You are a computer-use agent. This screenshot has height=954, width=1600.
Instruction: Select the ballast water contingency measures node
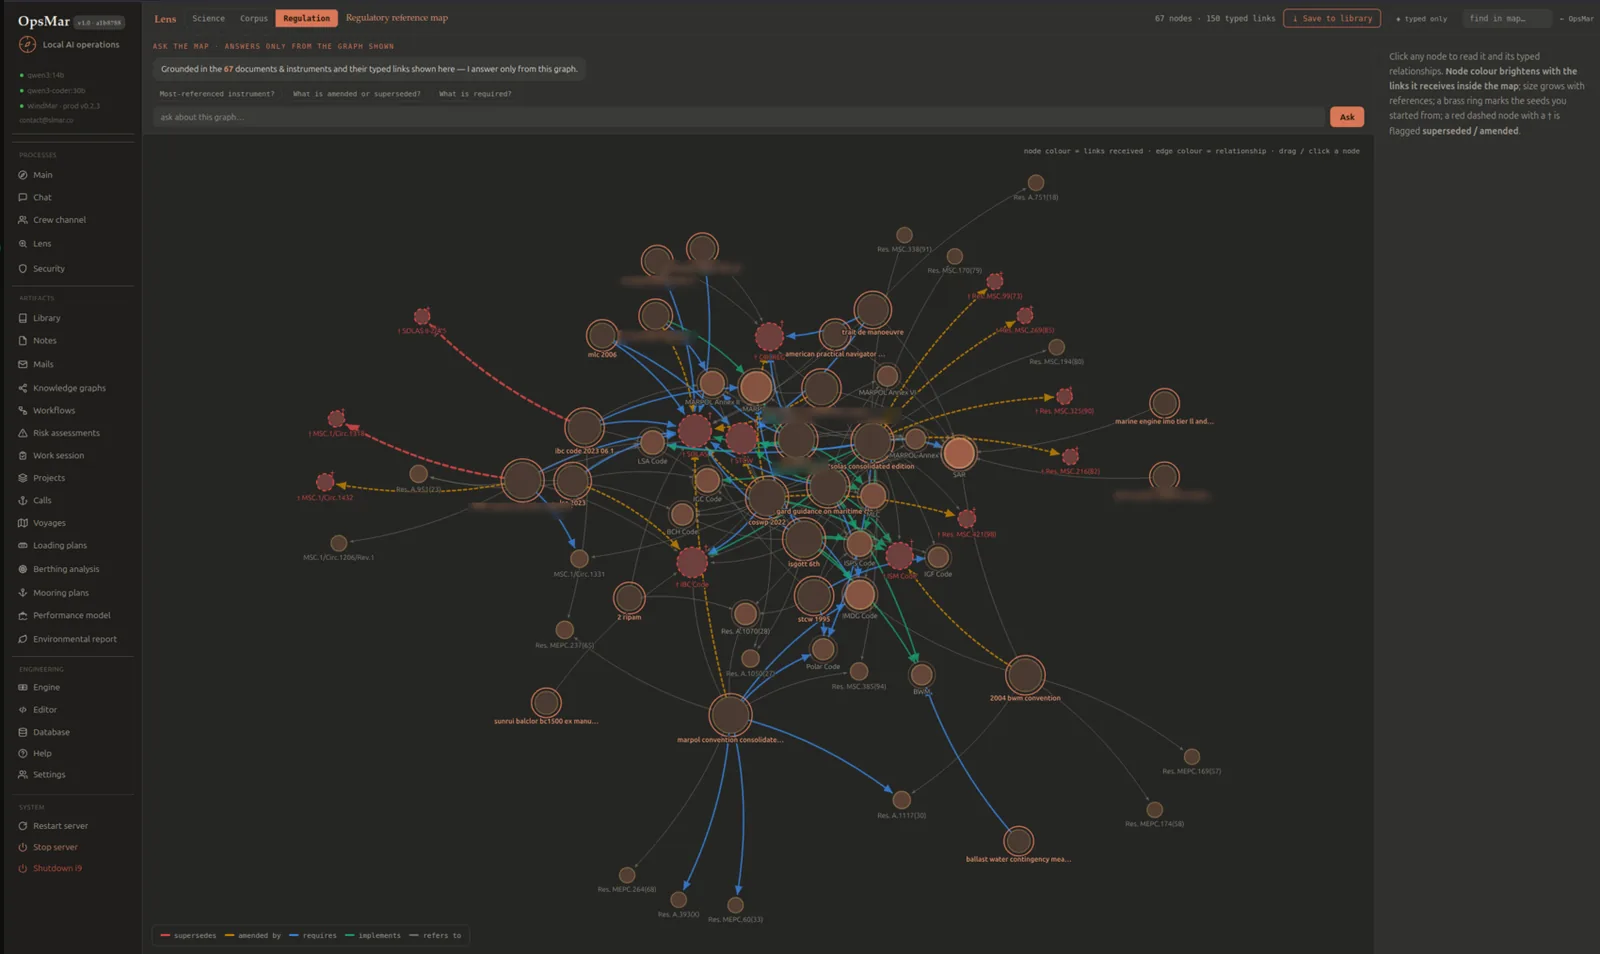point(1018,840)
